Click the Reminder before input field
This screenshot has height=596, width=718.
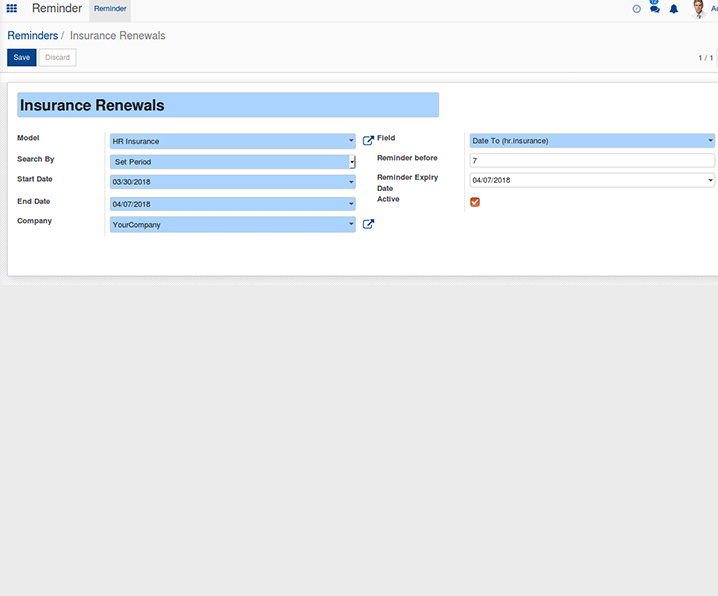[591, 160]
